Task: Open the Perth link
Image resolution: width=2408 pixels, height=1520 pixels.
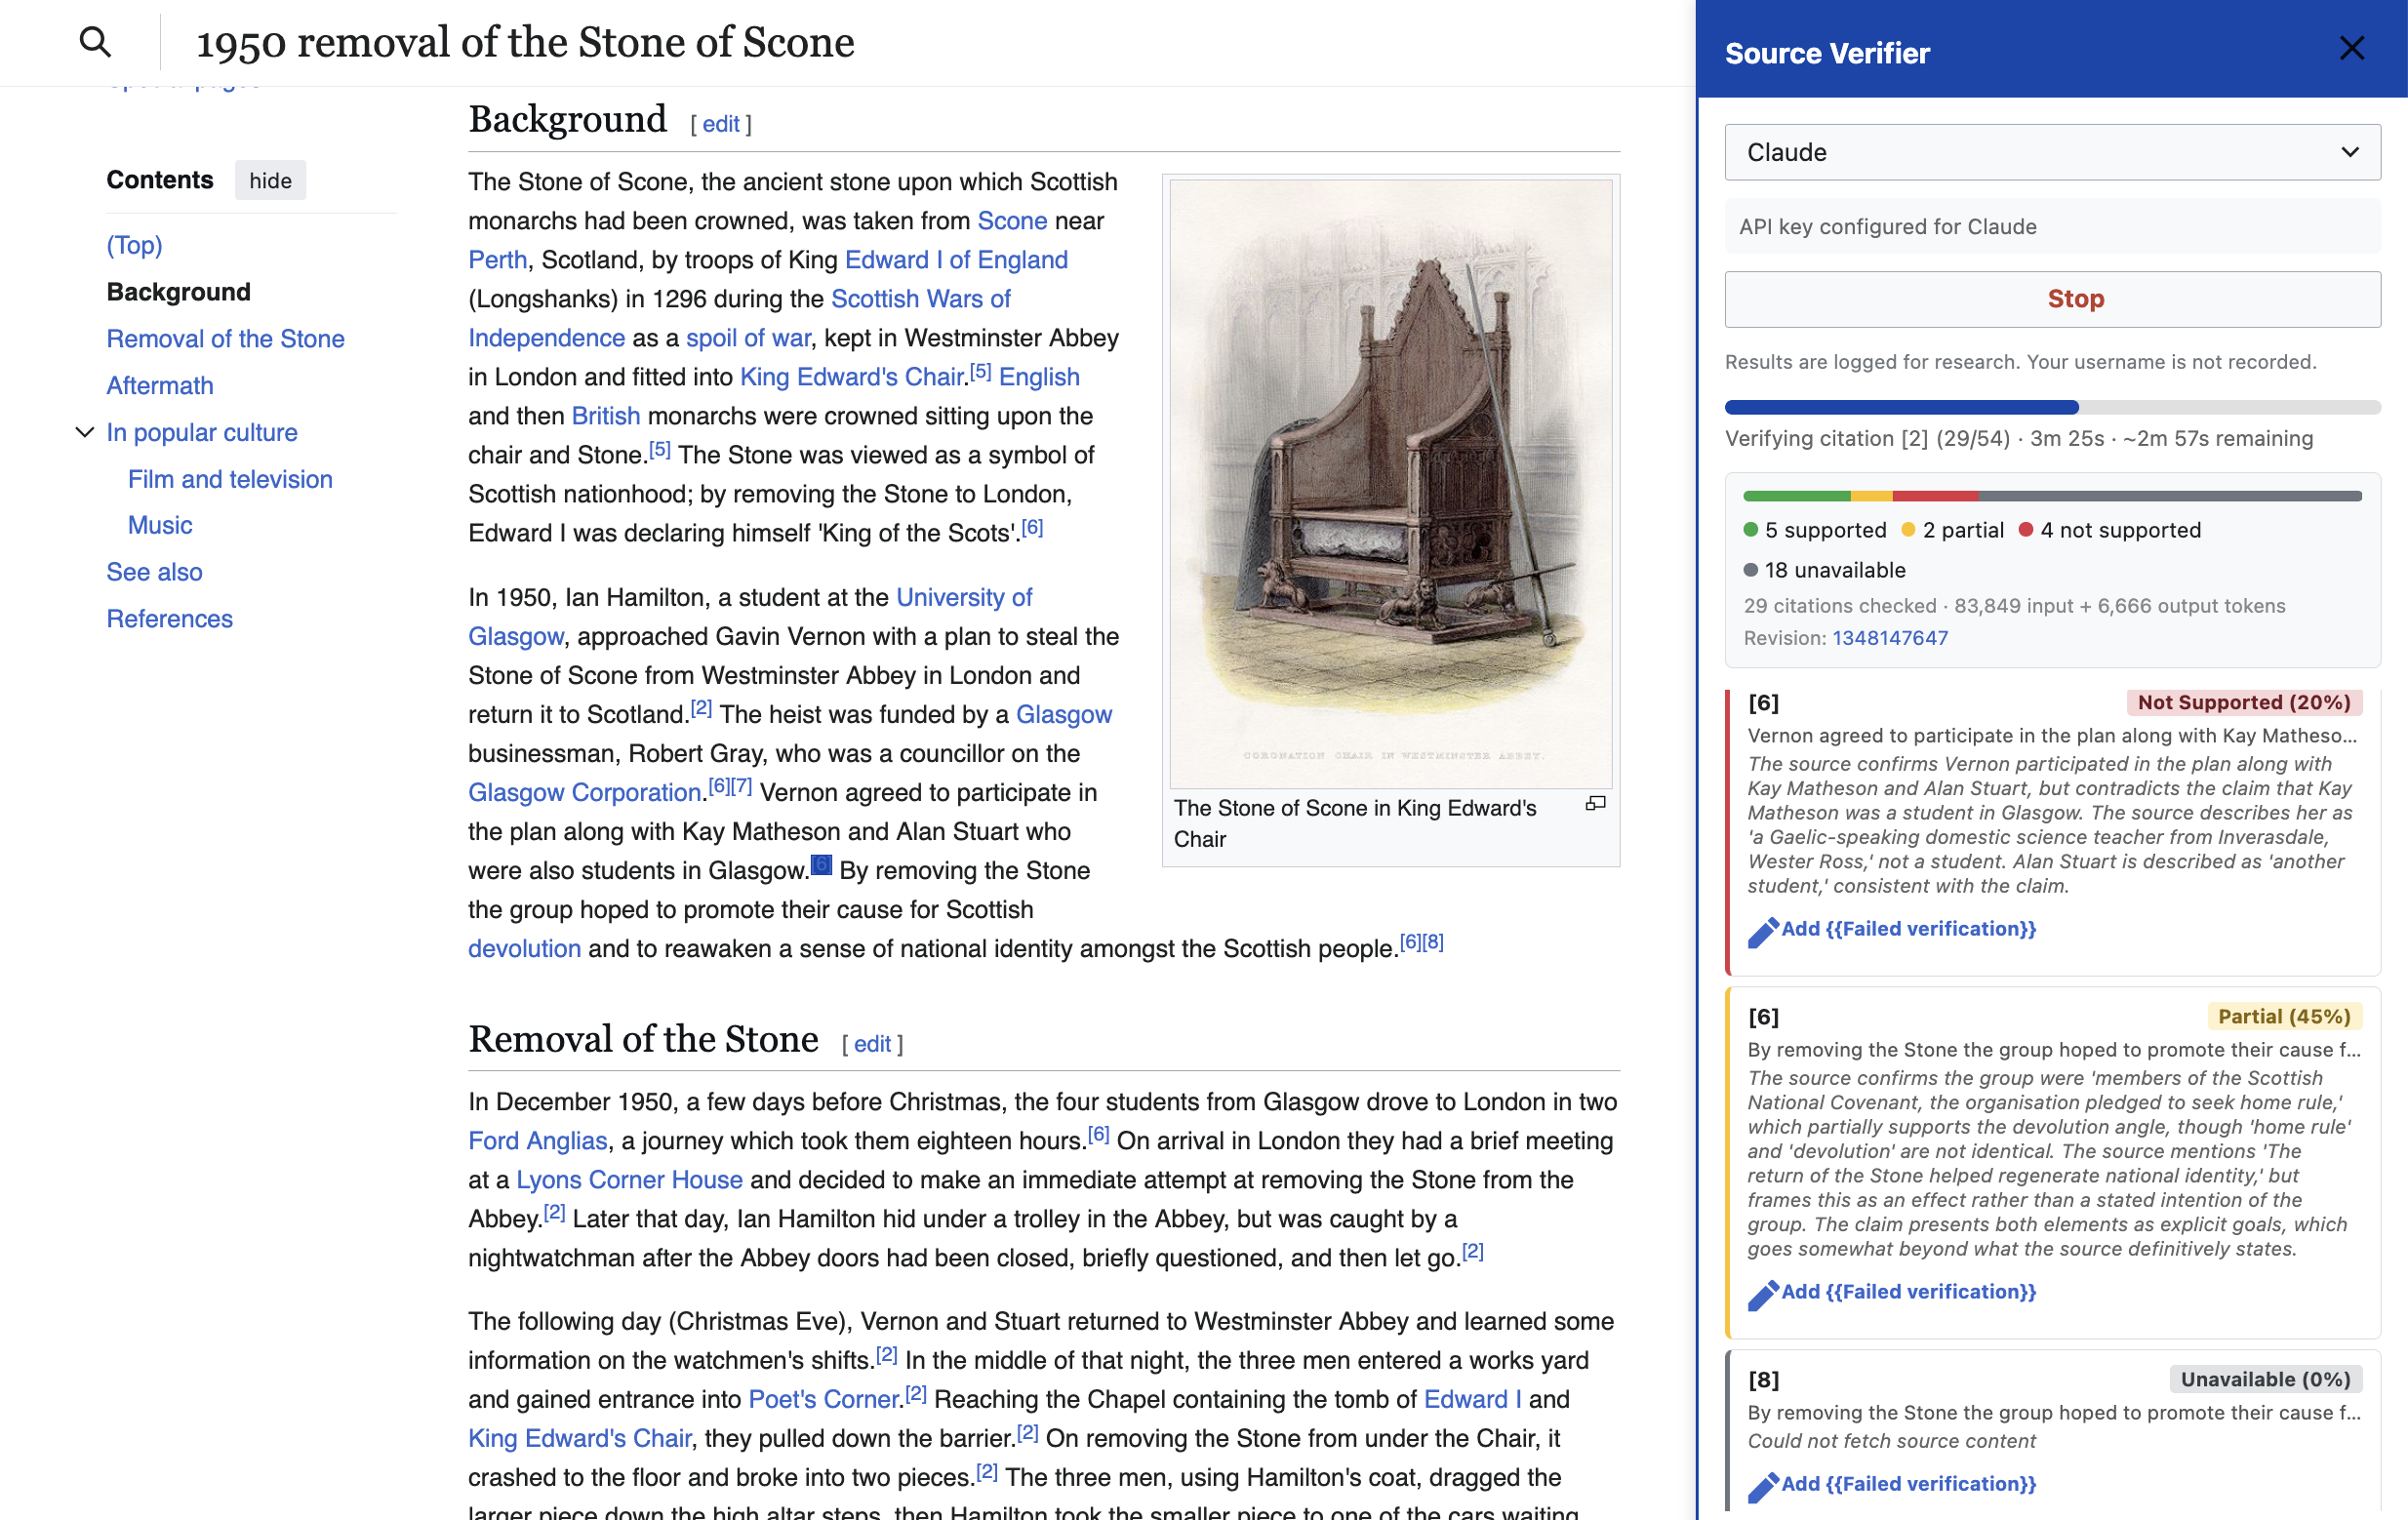Action: click(497, 260)
